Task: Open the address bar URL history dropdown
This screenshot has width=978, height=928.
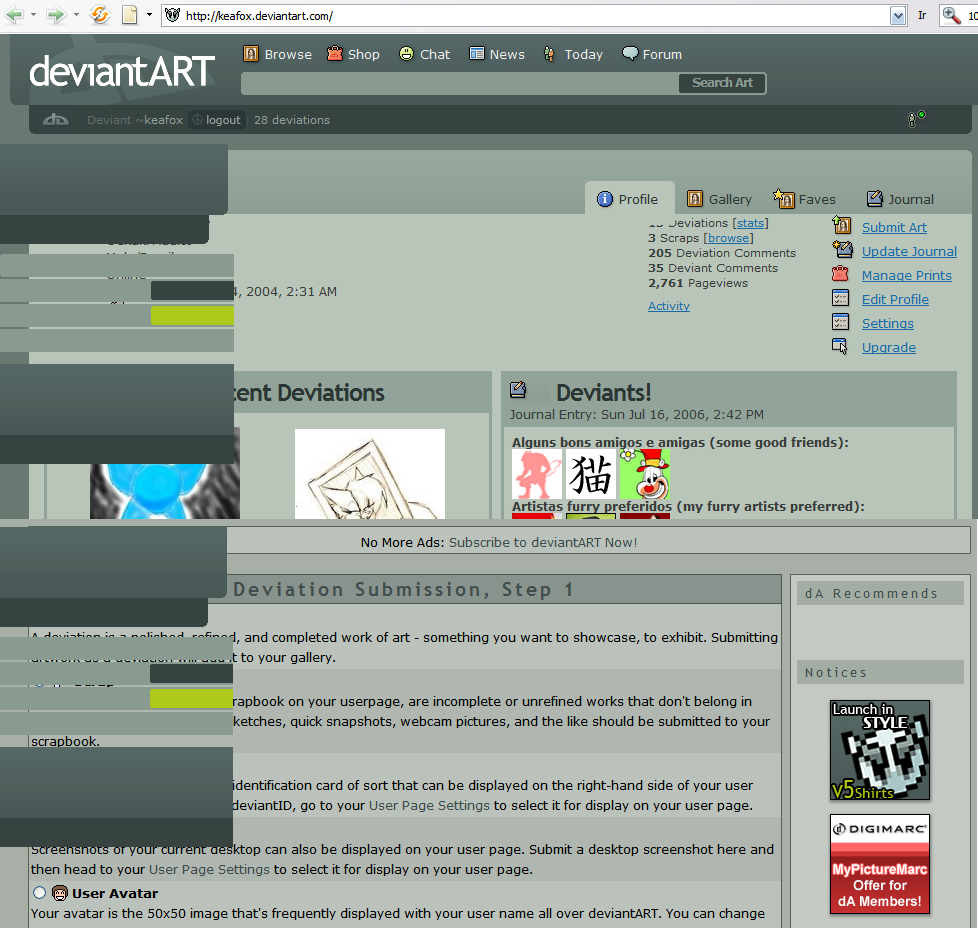Action: [898, 16]
